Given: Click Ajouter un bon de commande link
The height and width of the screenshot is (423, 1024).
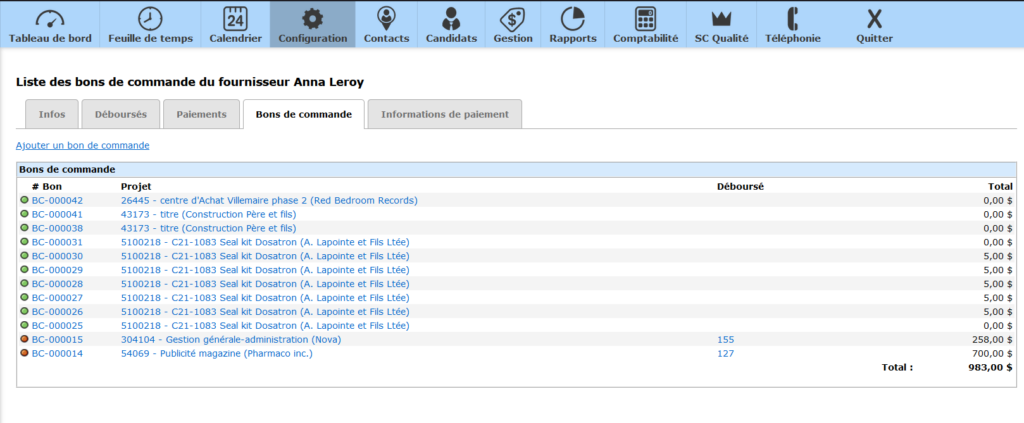Looking at the screenshot, I should (x=82, y=146).
